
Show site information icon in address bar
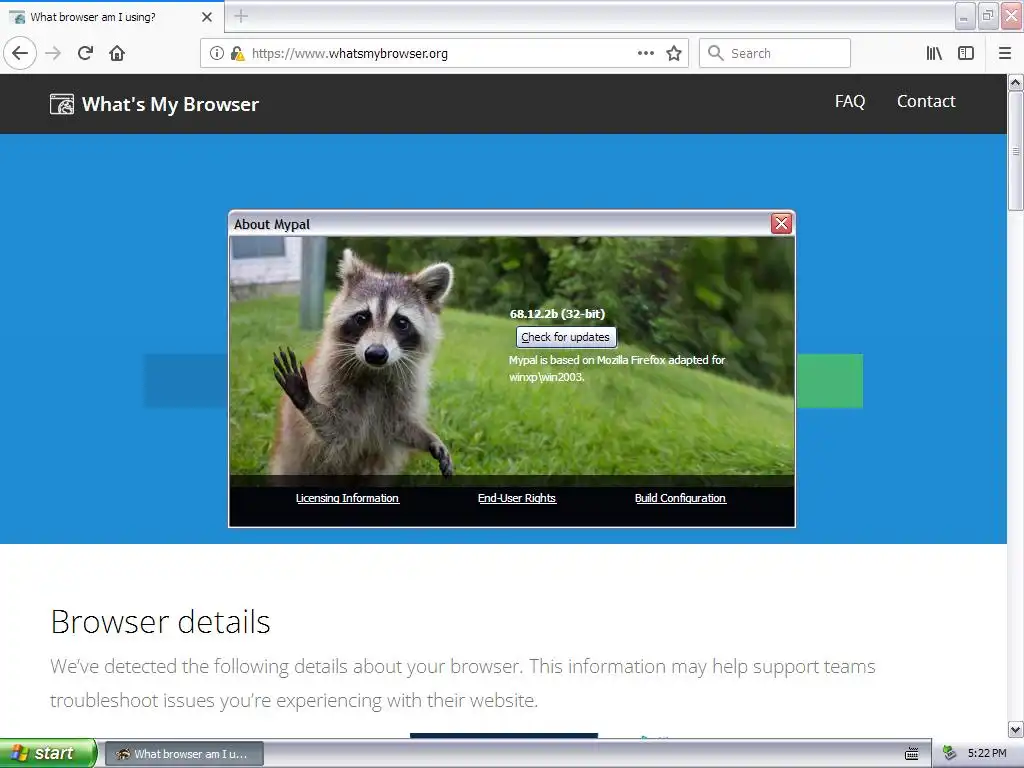coord(216,53)
